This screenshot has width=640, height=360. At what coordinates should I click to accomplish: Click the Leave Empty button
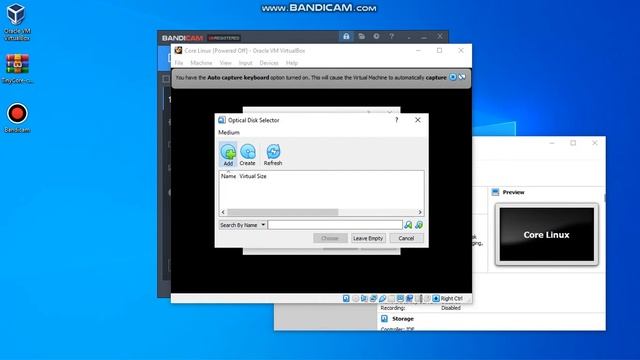pyautogui.click(x=368, y=238)
